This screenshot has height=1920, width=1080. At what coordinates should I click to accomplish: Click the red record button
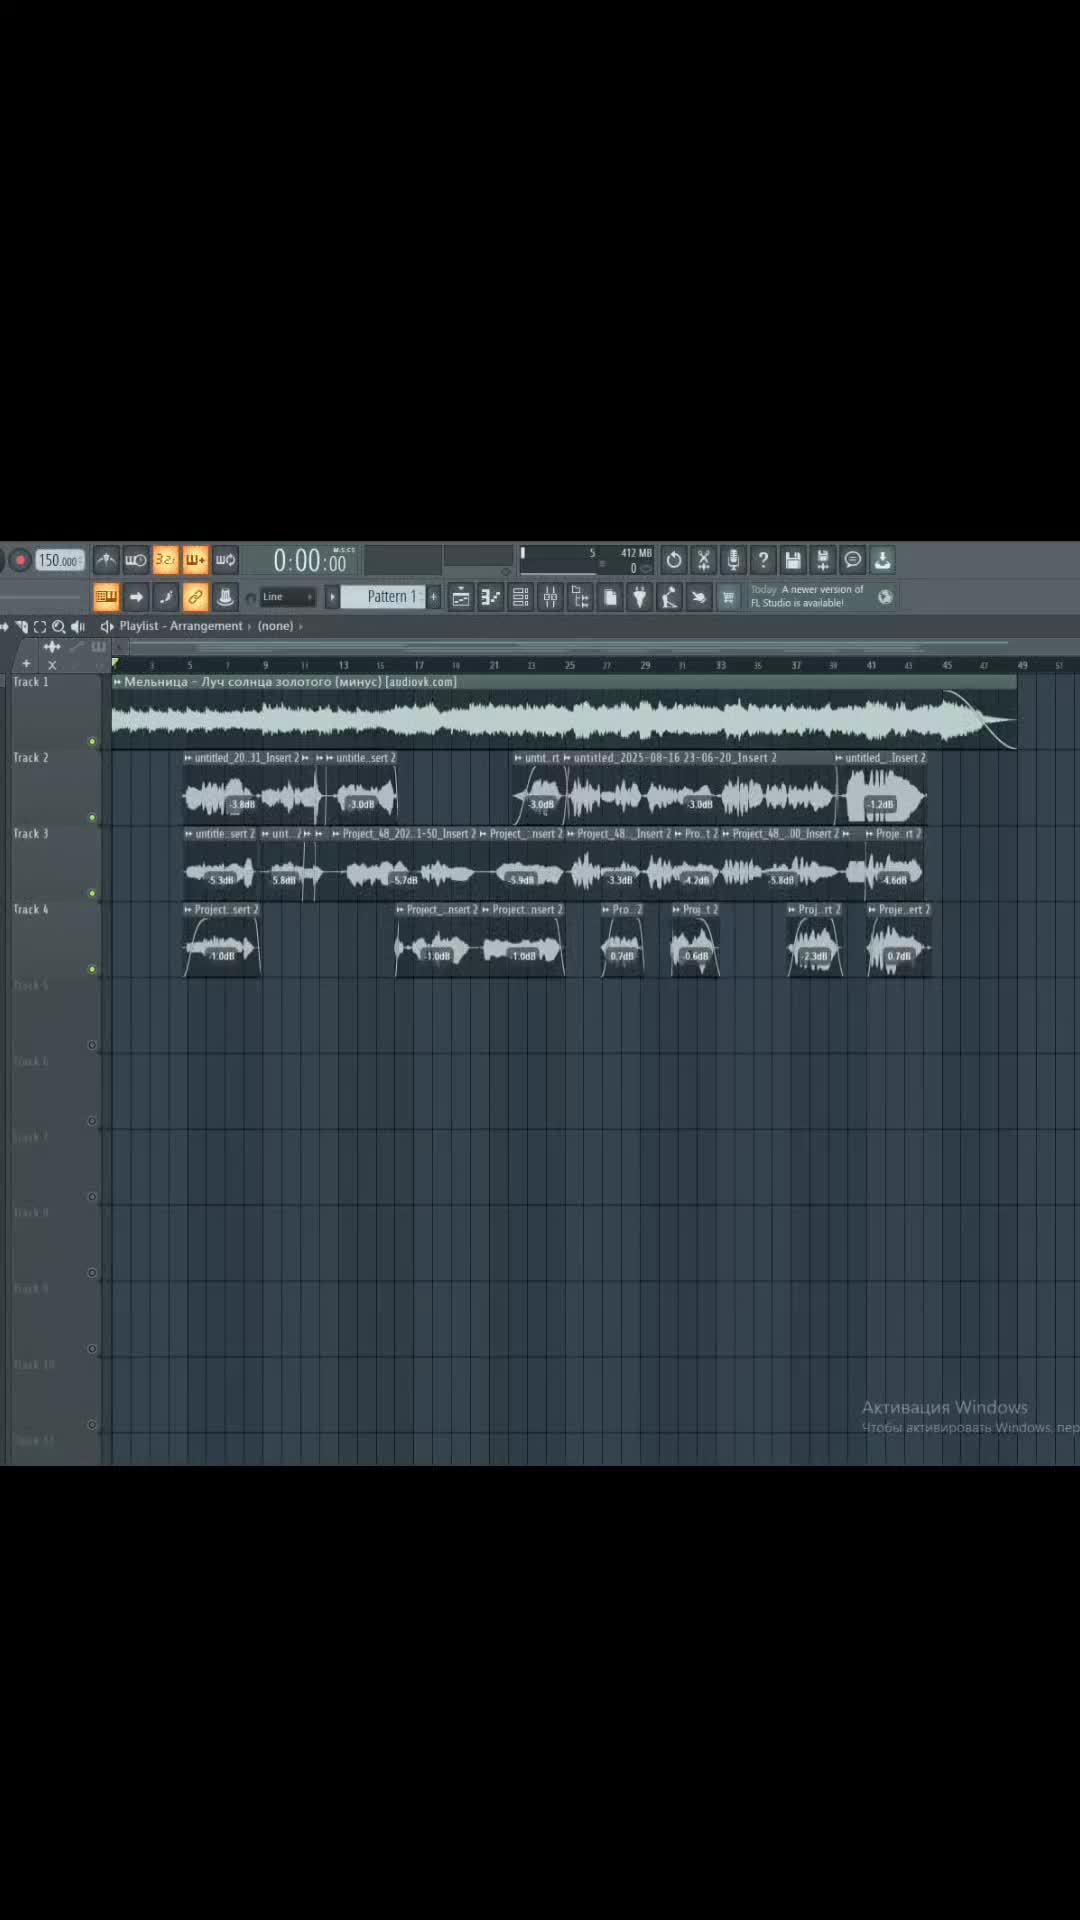click(19, 560)
